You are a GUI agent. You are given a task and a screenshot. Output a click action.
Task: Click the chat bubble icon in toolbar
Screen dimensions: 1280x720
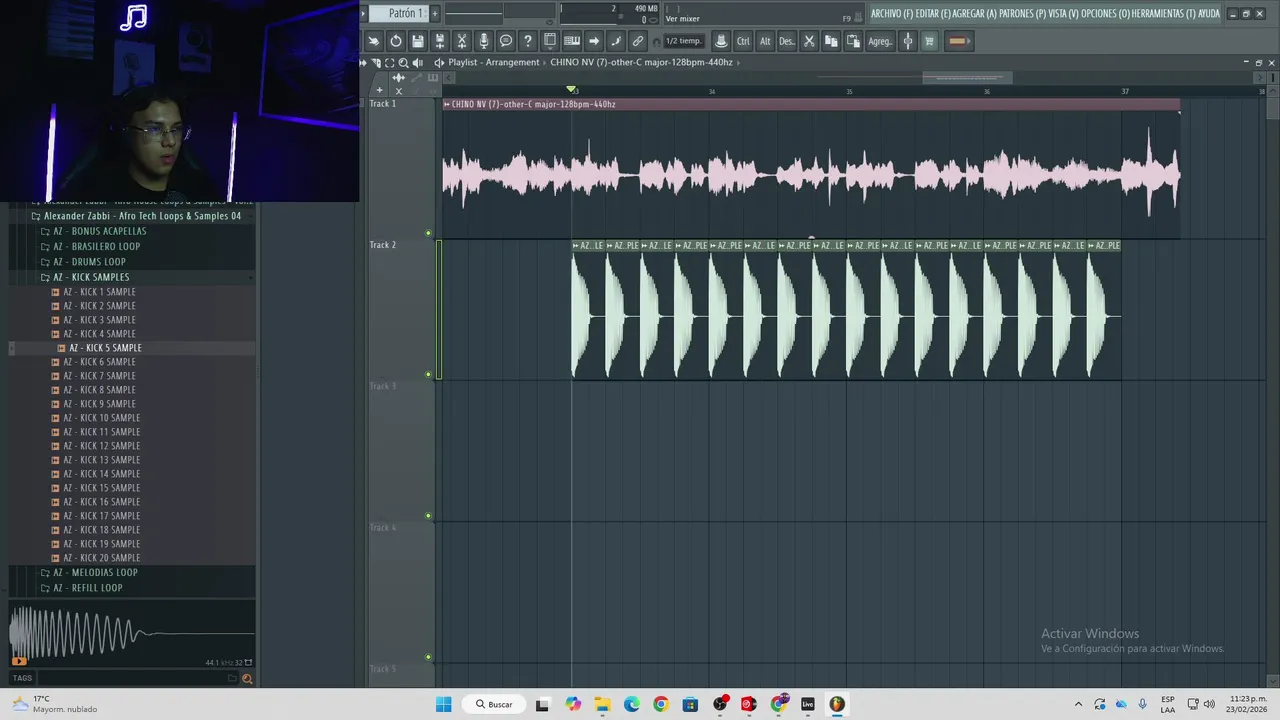click(x=506, y=41)
